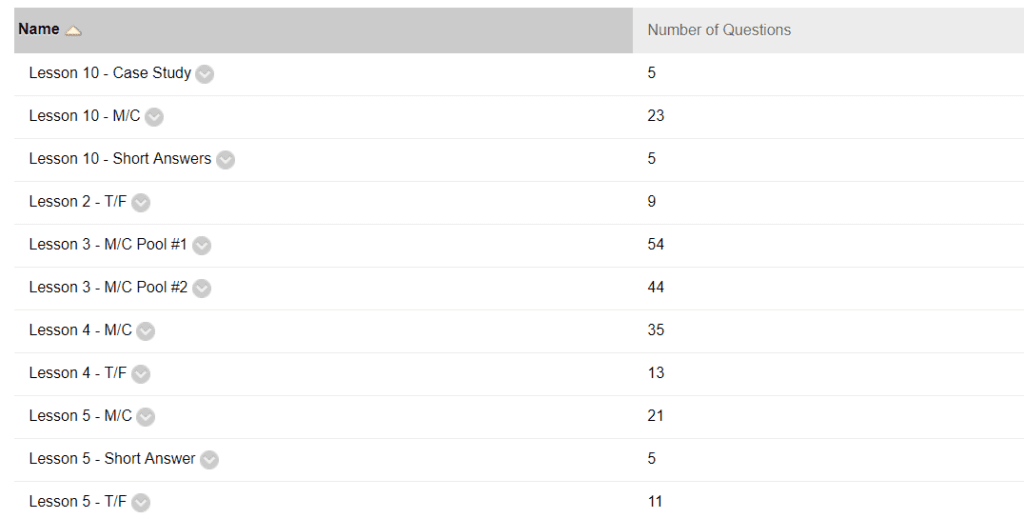Click the chevron icon by Lesson 4 - T/F
The height and width of the screenshot is (519, 1024).
pyautogui.click(x=140, y=374)
